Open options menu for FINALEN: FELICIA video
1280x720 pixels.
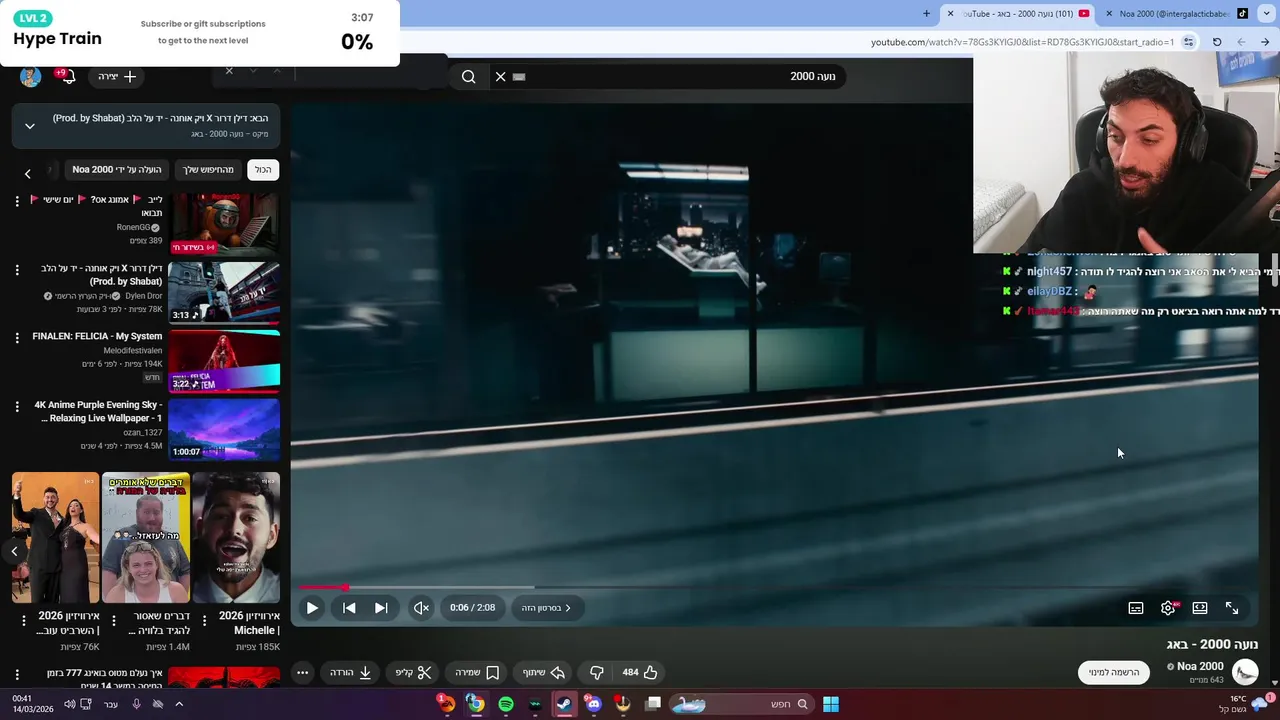17,338
